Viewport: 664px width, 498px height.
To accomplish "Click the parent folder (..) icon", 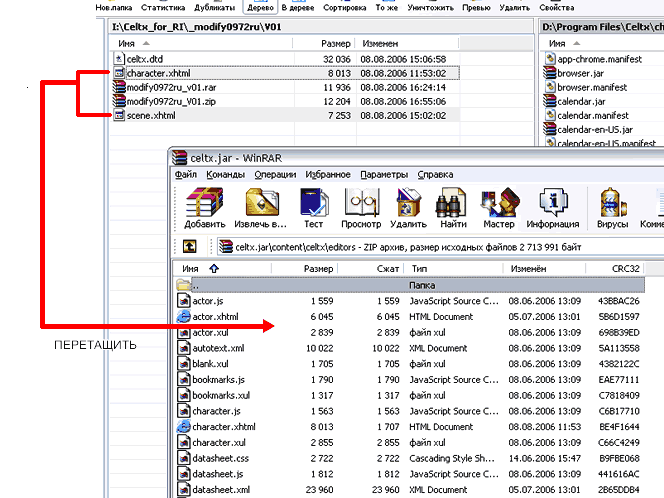I will (x=183, y=285).
